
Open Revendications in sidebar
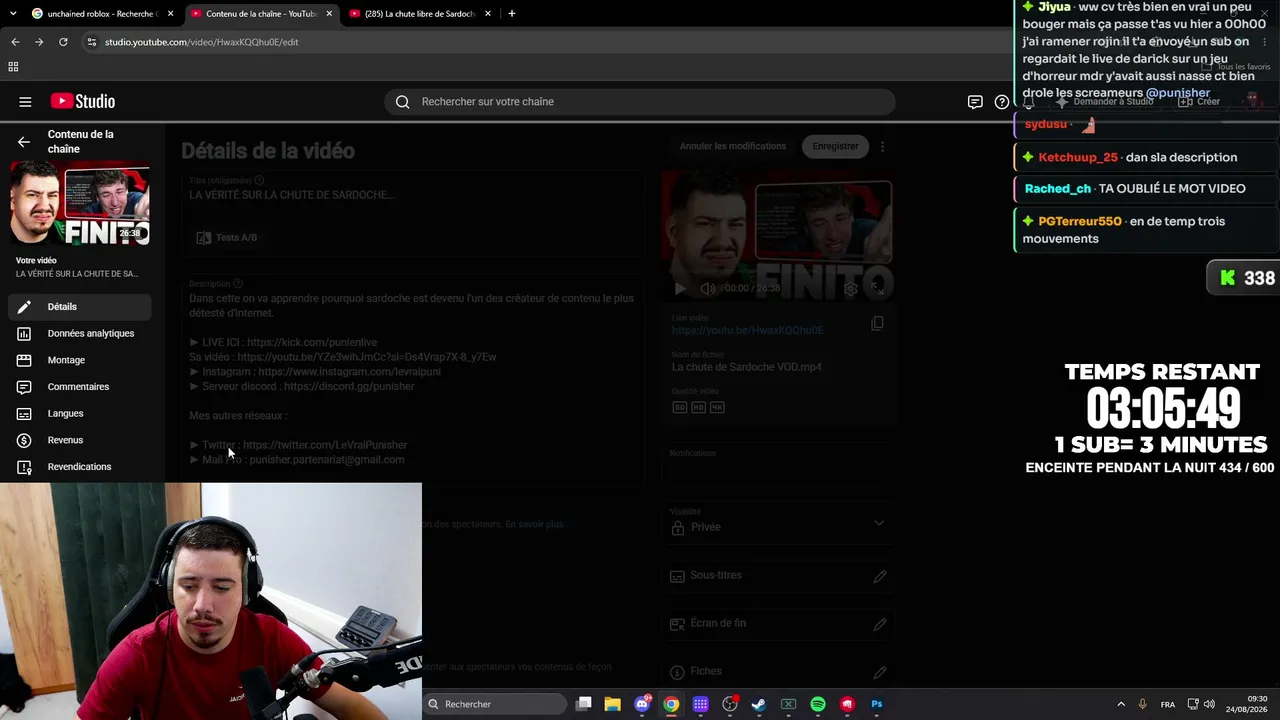pos(80,467)
